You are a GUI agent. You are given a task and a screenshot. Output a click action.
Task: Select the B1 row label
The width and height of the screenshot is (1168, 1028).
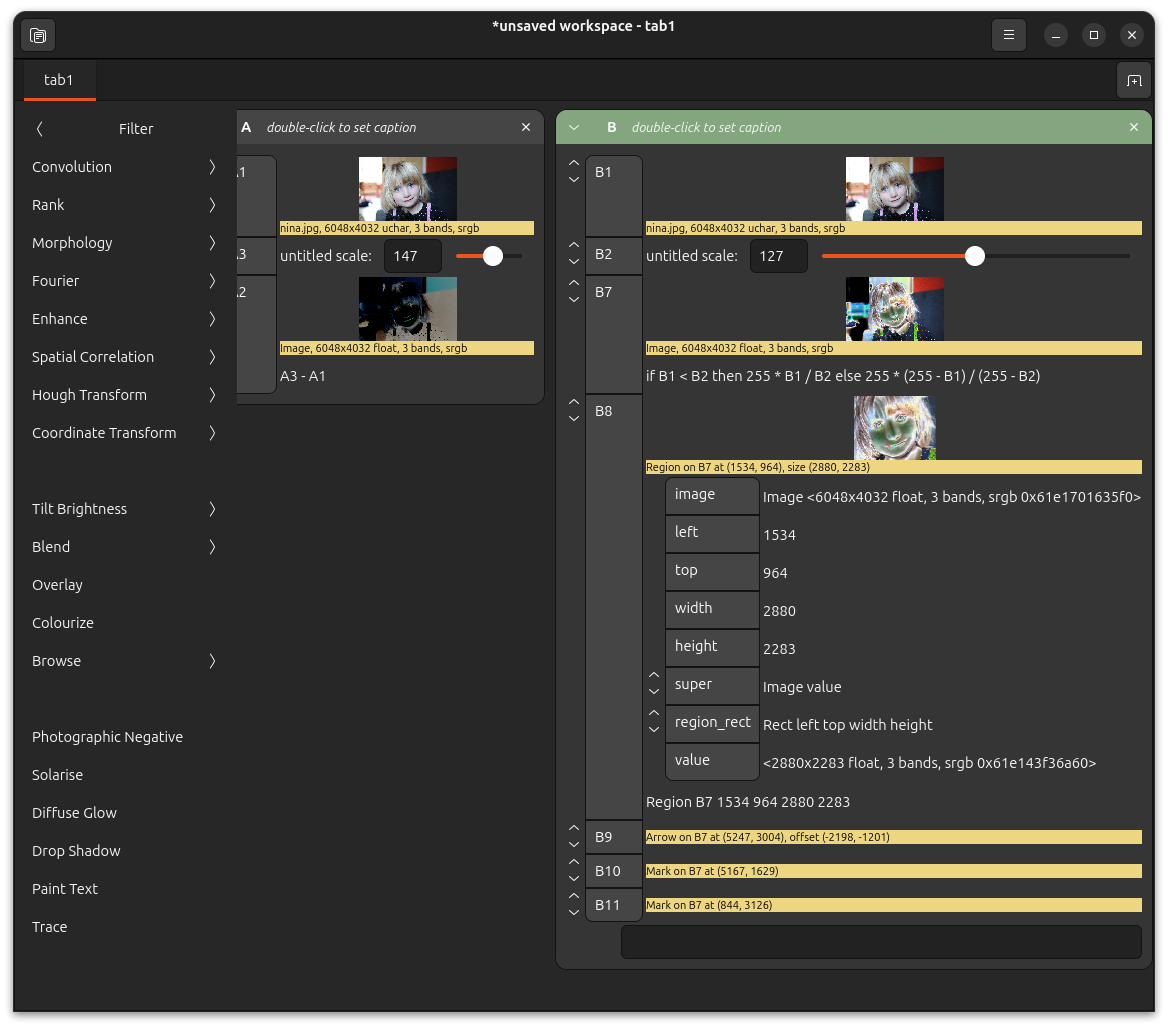[614, 195]
